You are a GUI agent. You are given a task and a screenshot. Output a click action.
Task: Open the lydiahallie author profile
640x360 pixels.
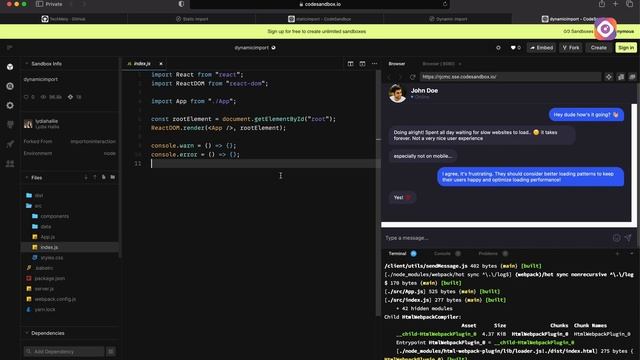[47, 121]
